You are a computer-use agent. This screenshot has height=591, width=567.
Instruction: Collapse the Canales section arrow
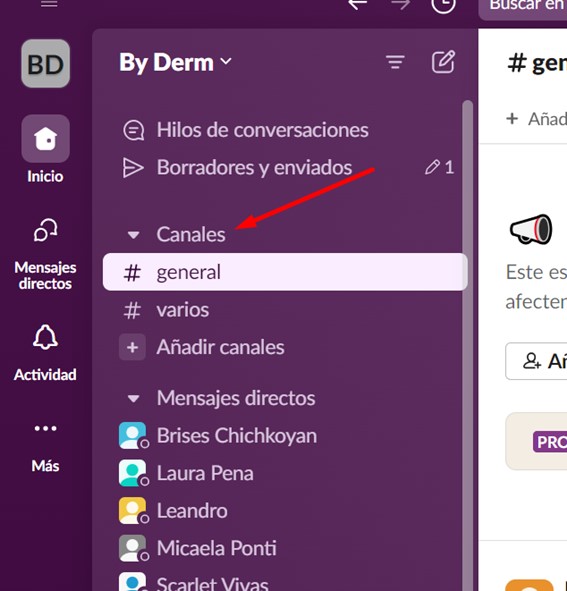[x=133, y=235]
